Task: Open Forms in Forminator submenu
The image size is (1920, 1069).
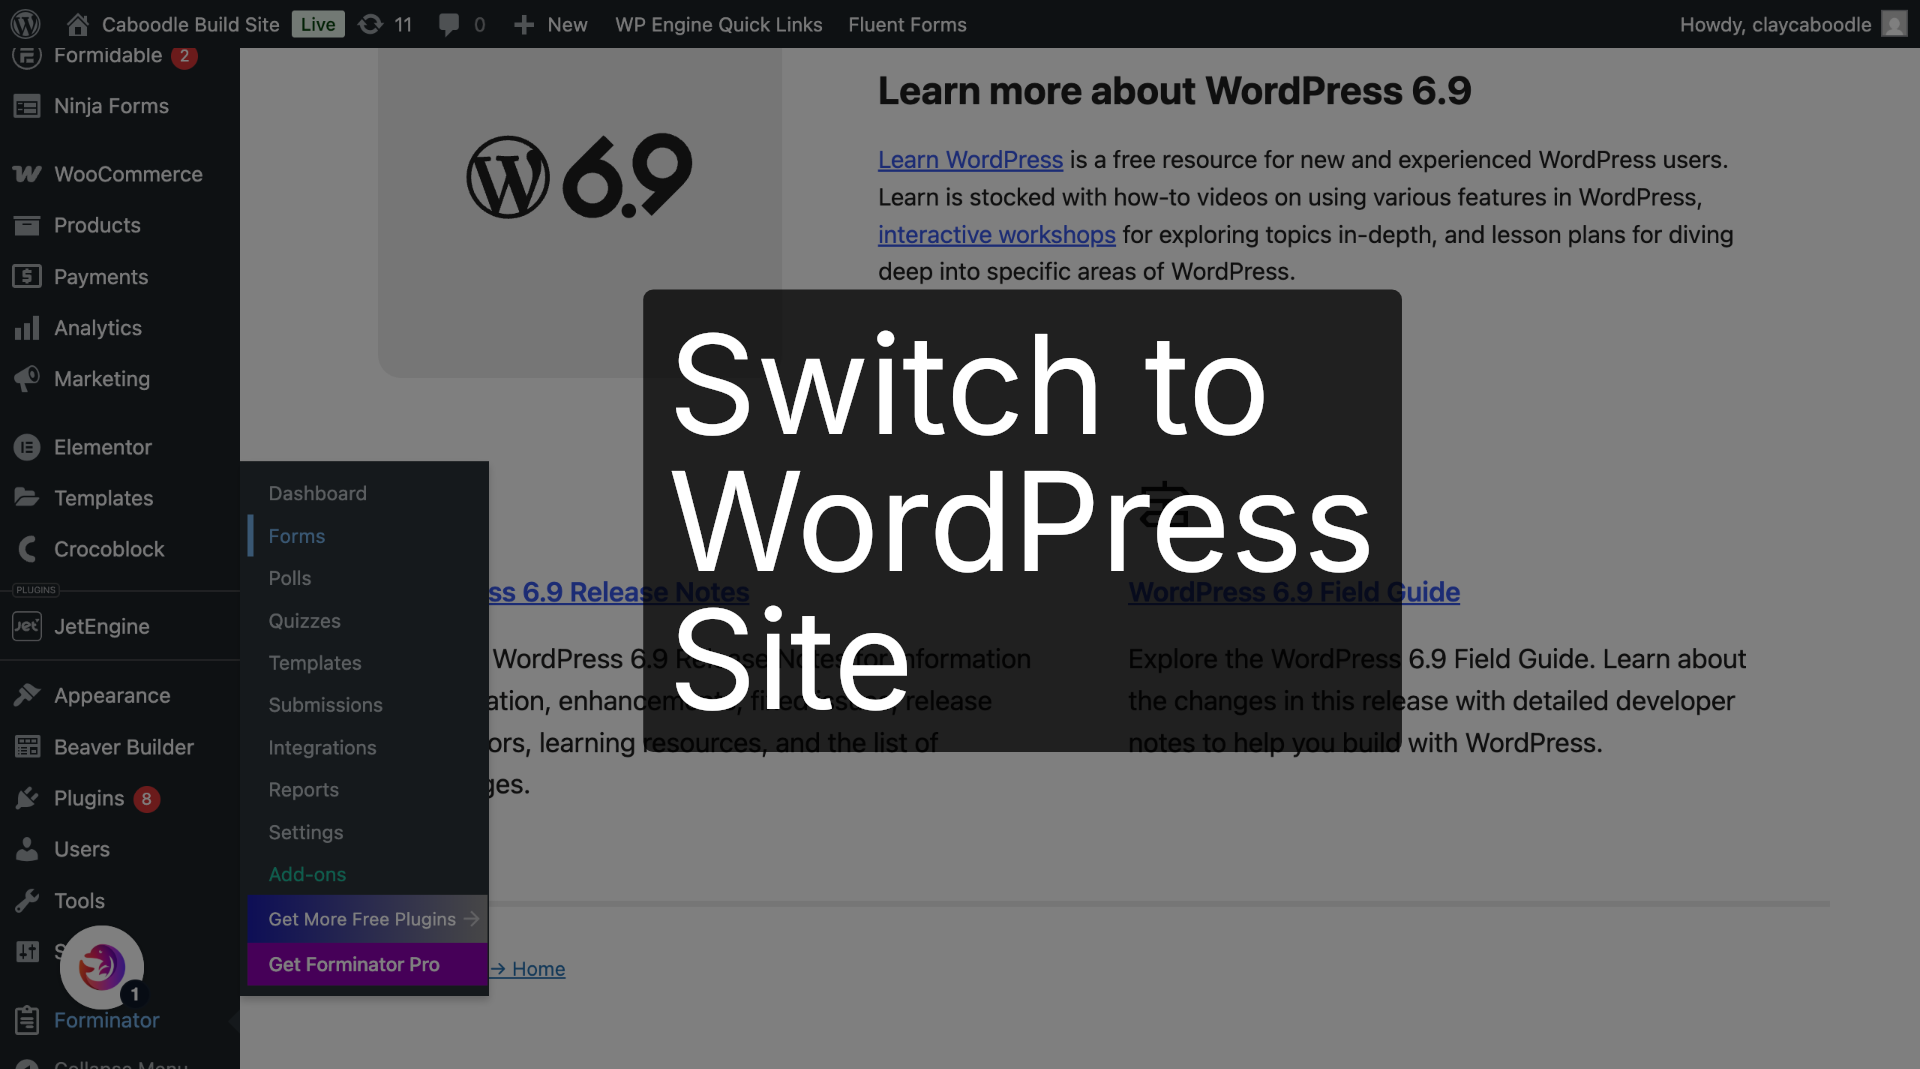Action: 296,536
